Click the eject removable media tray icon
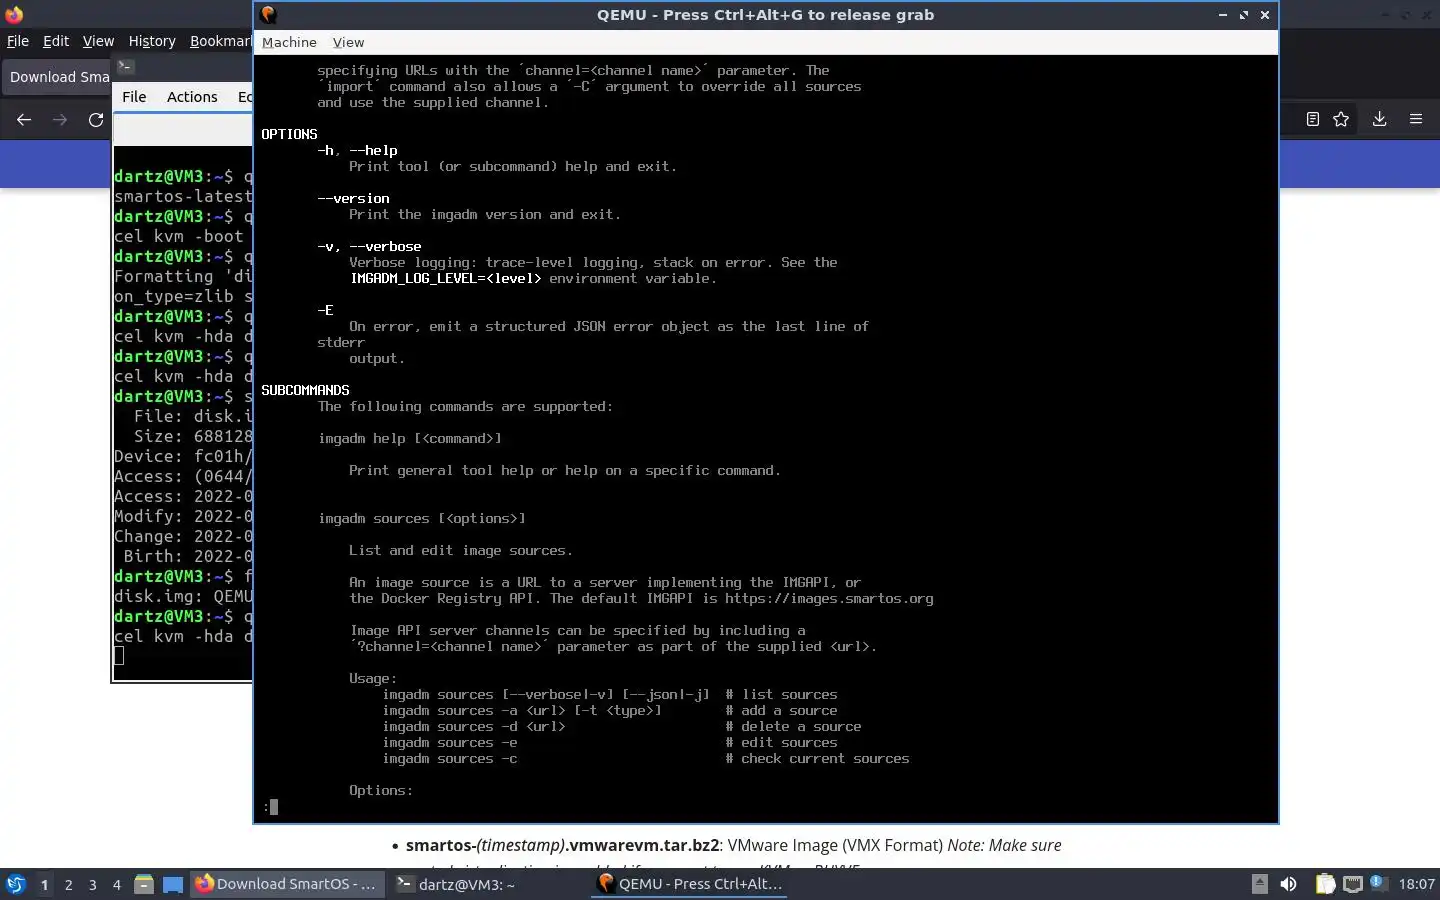This screenshot has width=1440, height=900. 1260,884
